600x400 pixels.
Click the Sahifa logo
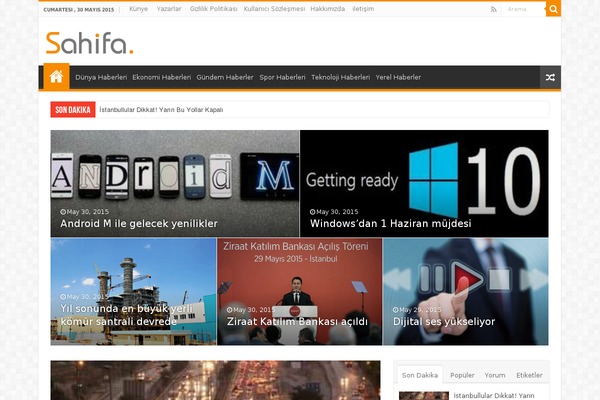pos(90,43)
